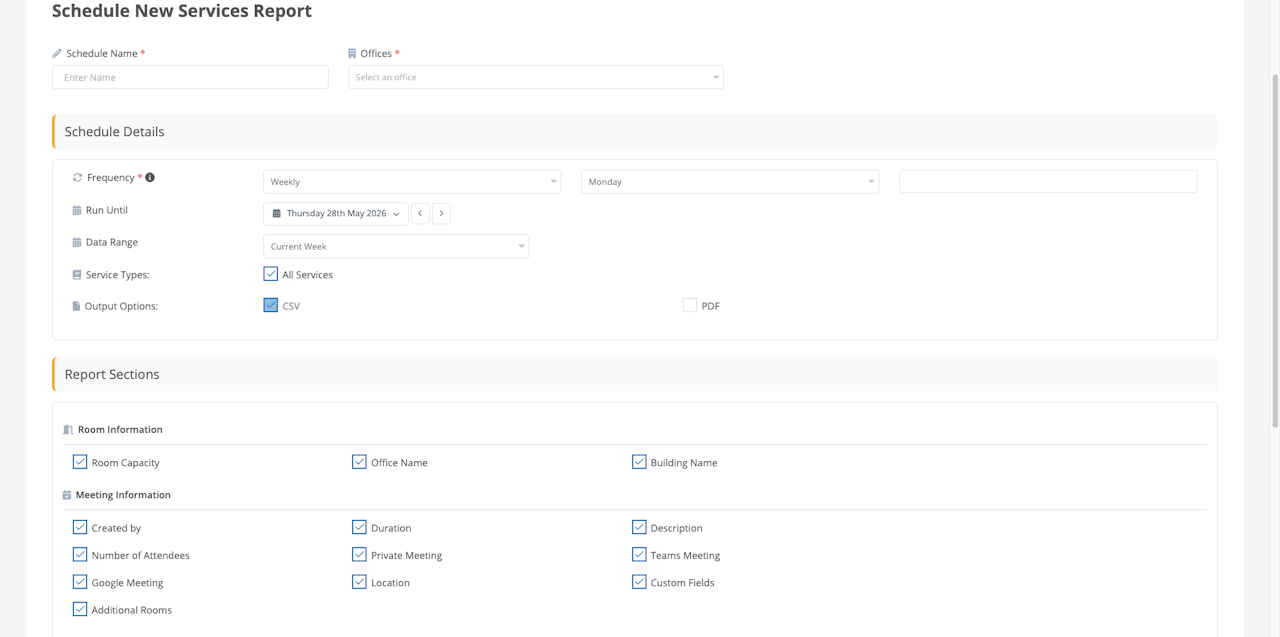Click the empty field next to Monday dropdown

click(x=1047, y=181)
